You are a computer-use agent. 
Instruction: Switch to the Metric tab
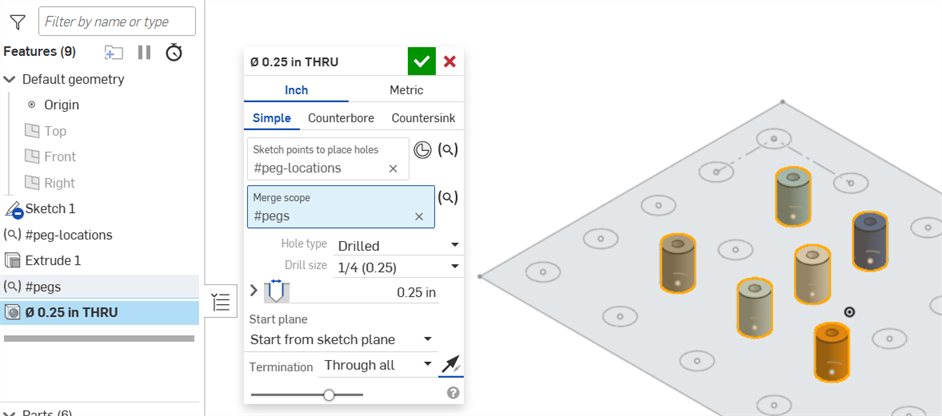406,90
